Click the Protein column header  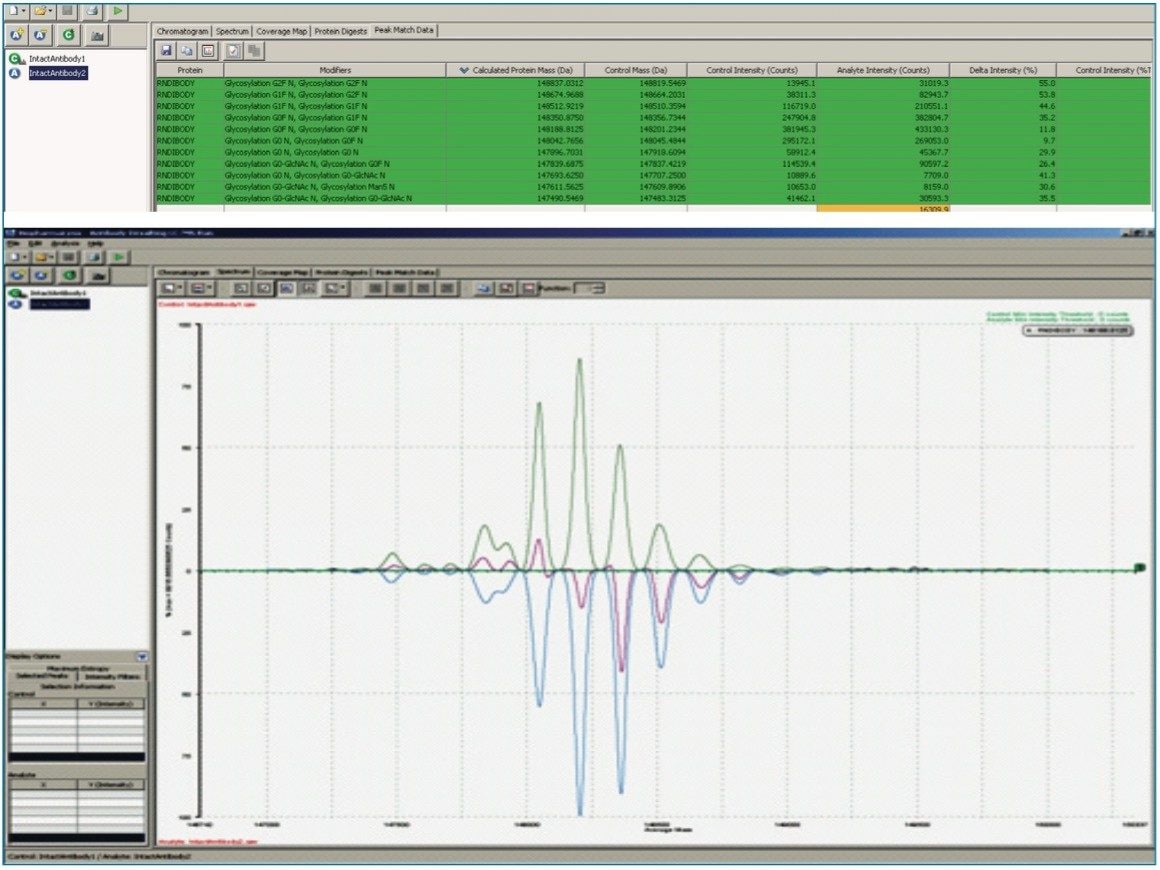tap(189, 70)
